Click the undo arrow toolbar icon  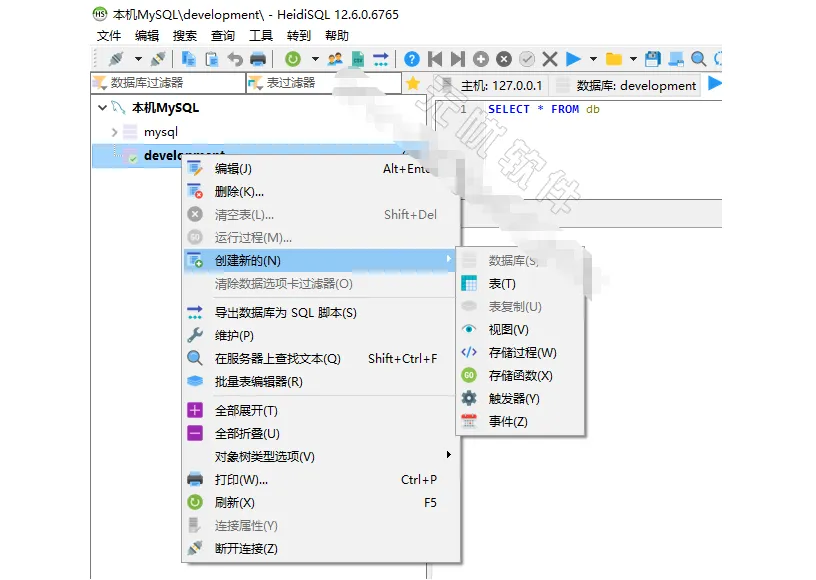[235, 59]
